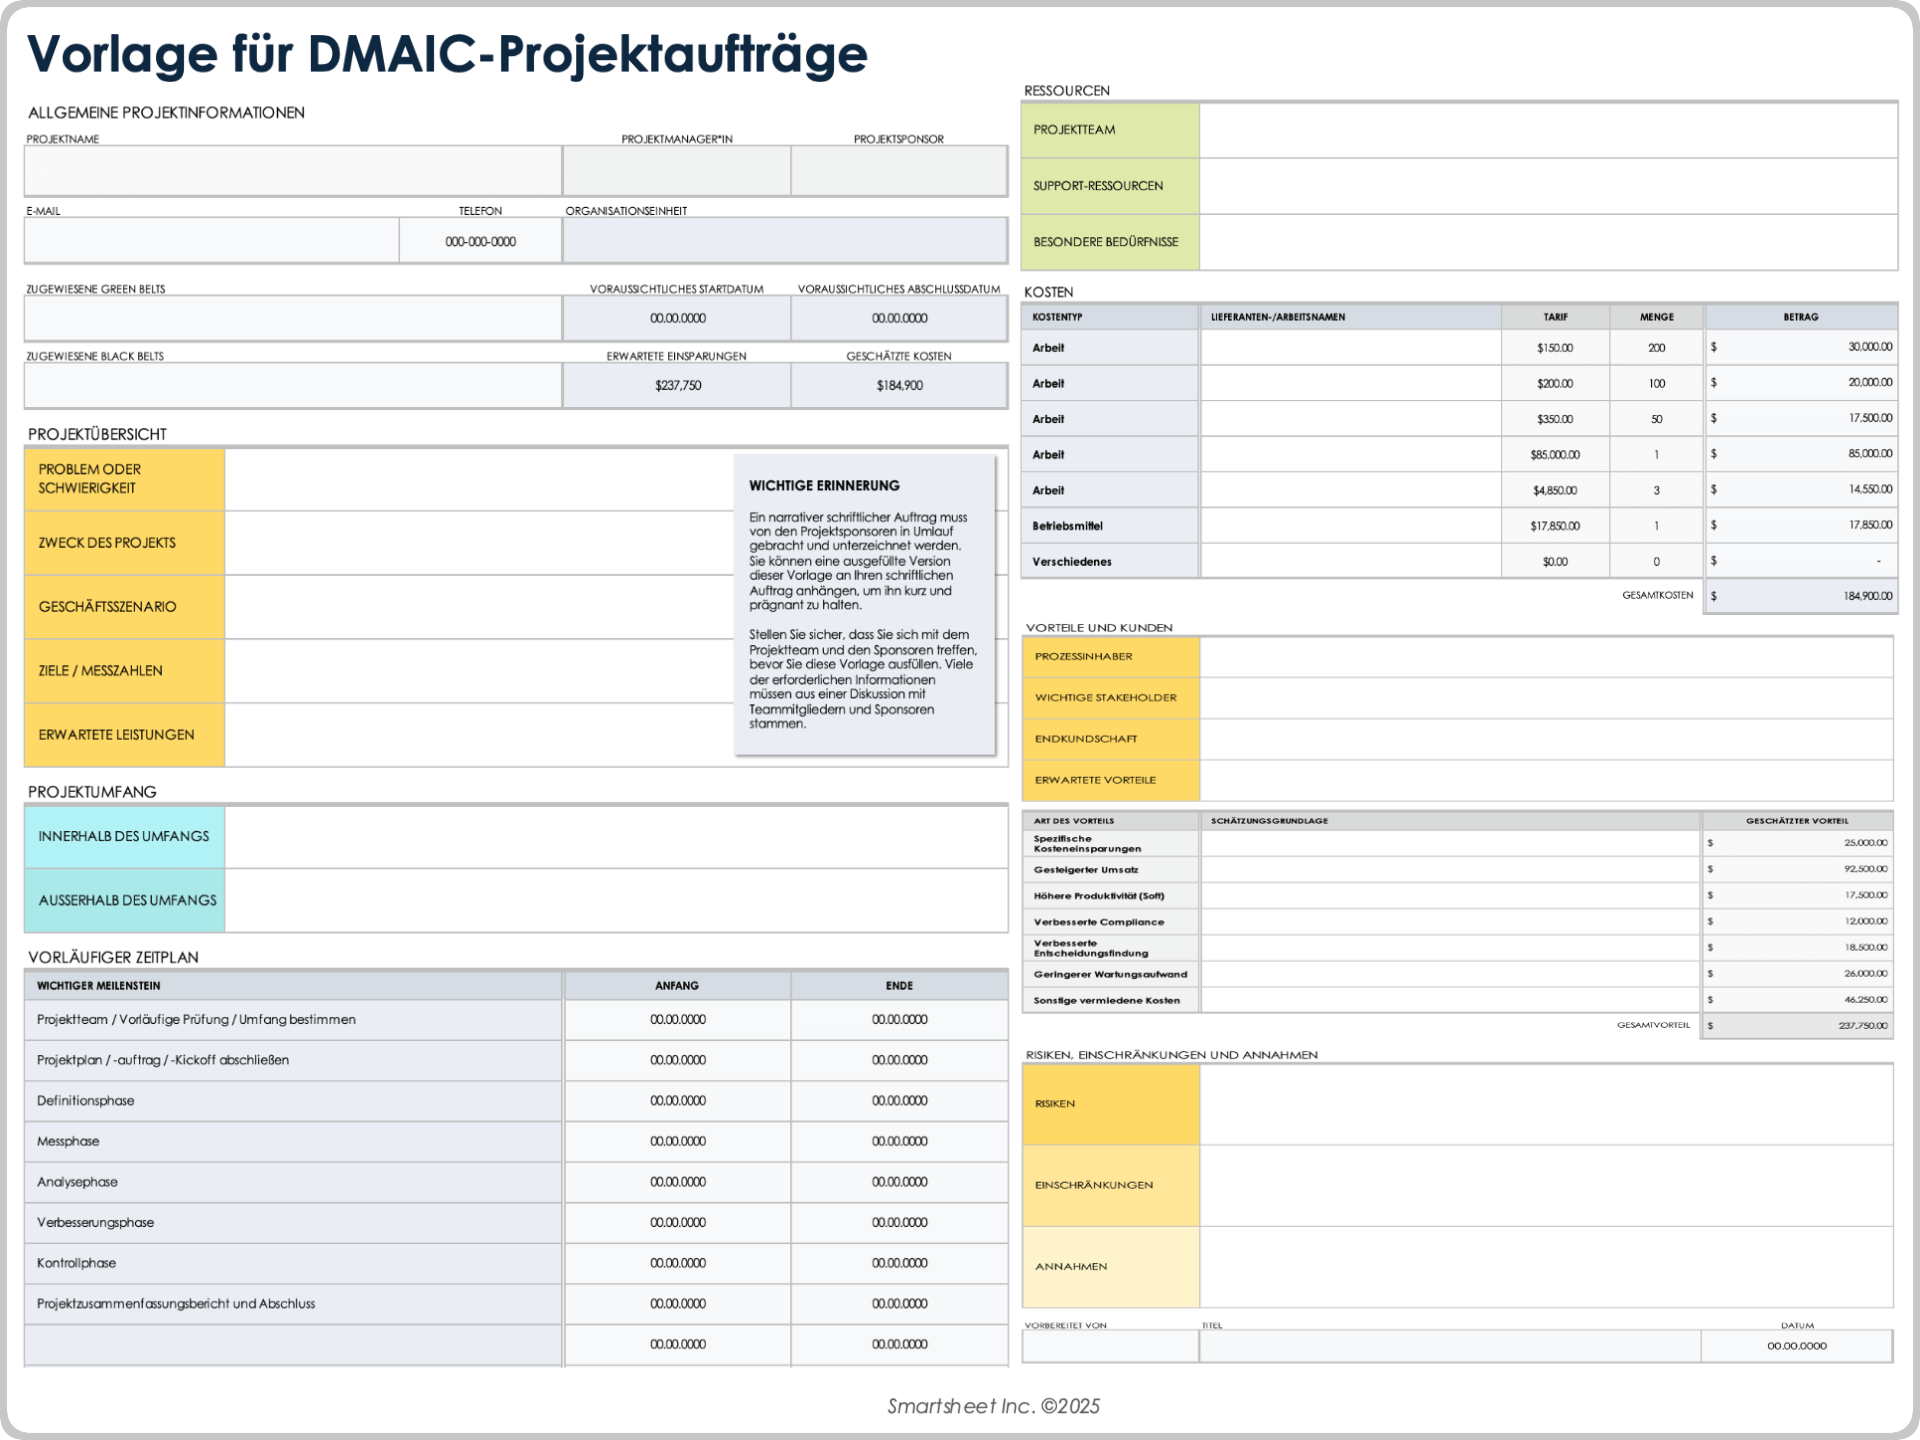Screen dimensions: 1920x1440
Task: Click the TELEFON field showing 000-000-0000
Action: click(x=480, y=240)
